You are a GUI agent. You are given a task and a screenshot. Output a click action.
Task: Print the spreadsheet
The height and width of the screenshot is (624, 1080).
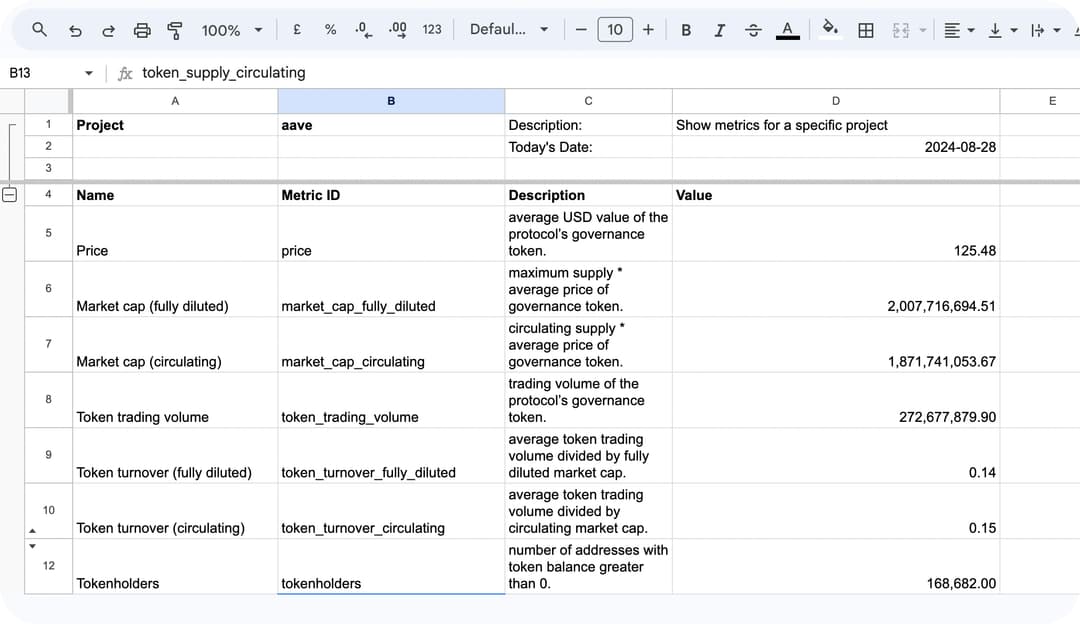(142, 30)
